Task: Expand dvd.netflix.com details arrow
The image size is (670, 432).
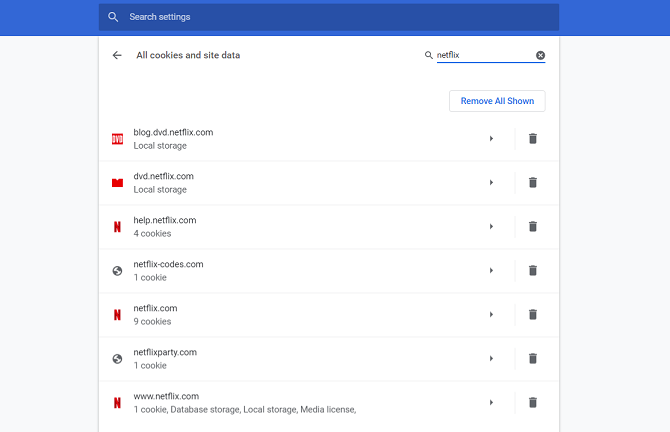Action: (x=491, y=183)
